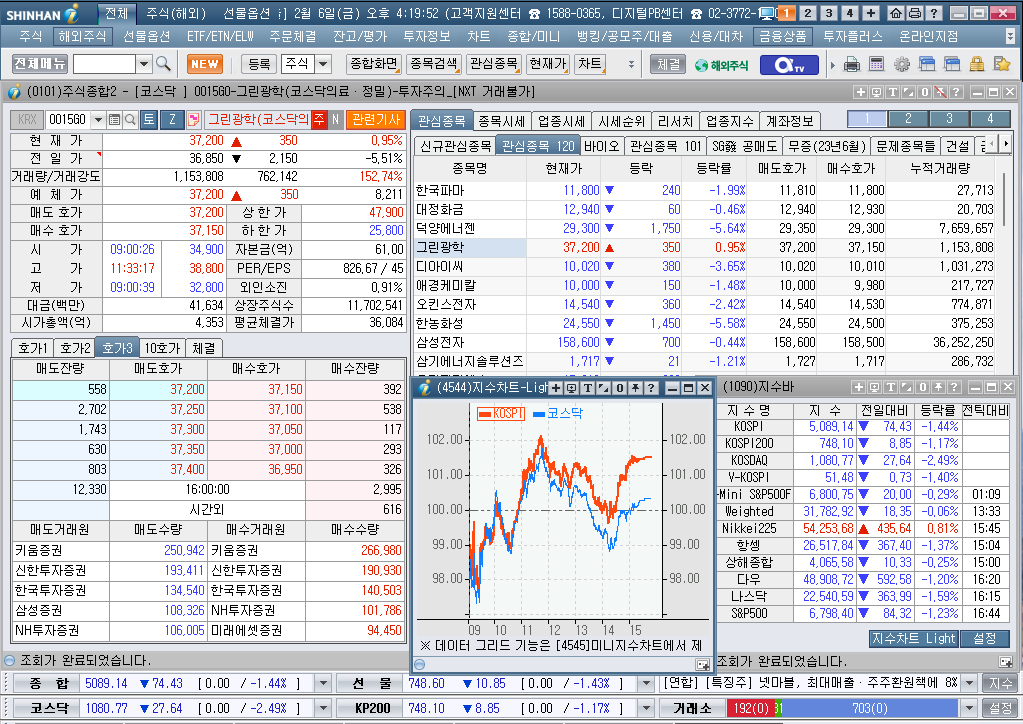The height and width of the screenshot is (724, 1023).
Task: Switch to the 호가2 tab
Action: pos(75,348)
